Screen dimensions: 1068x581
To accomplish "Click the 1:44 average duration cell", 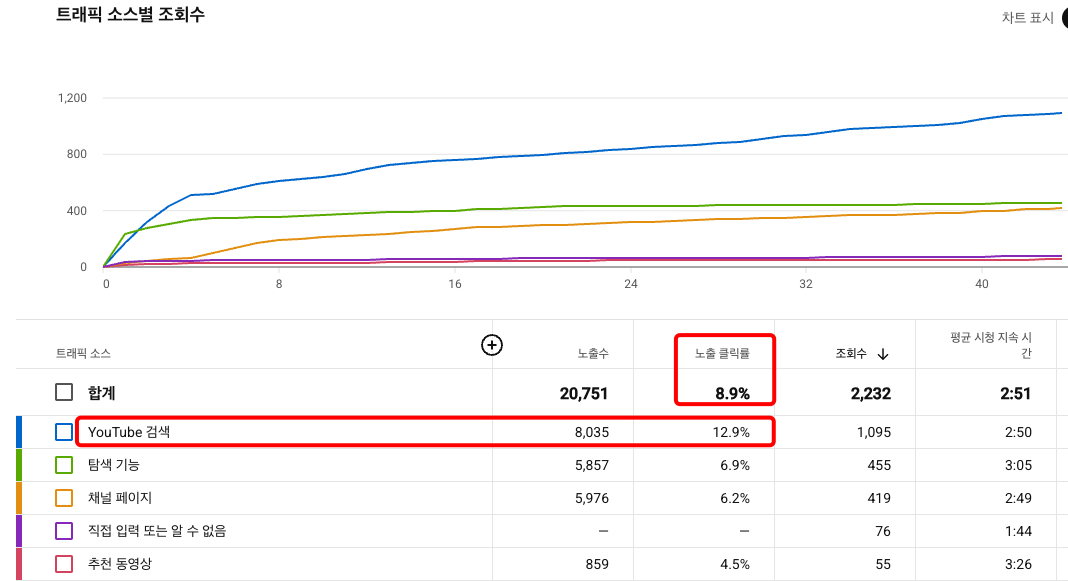I will tap(1018, 531).
